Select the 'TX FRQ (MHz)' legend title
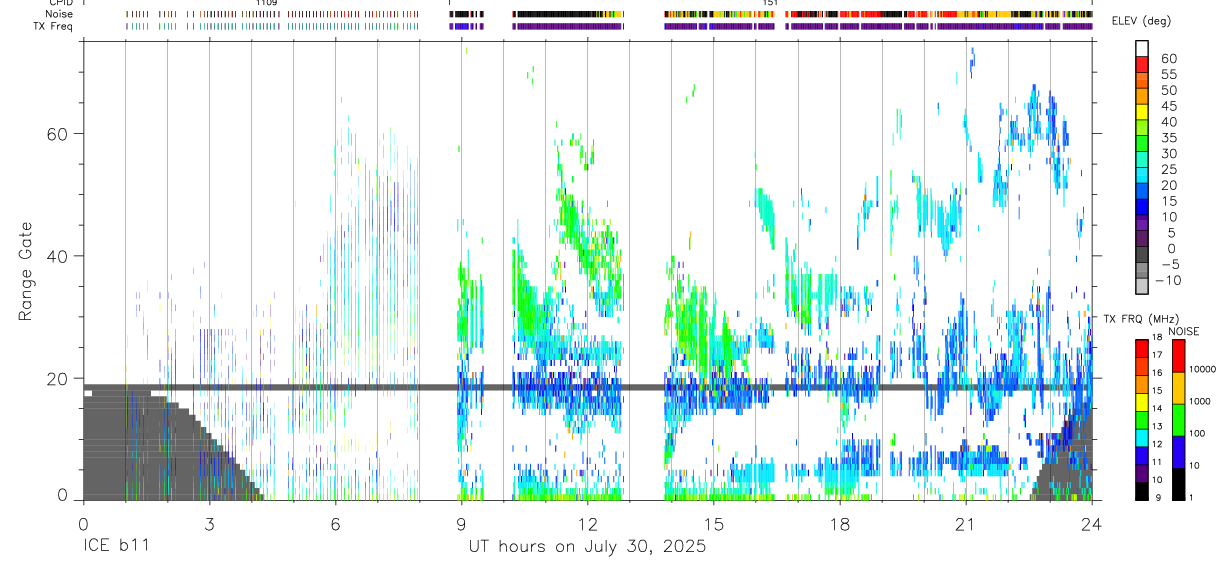 (x=1142, y=318)
